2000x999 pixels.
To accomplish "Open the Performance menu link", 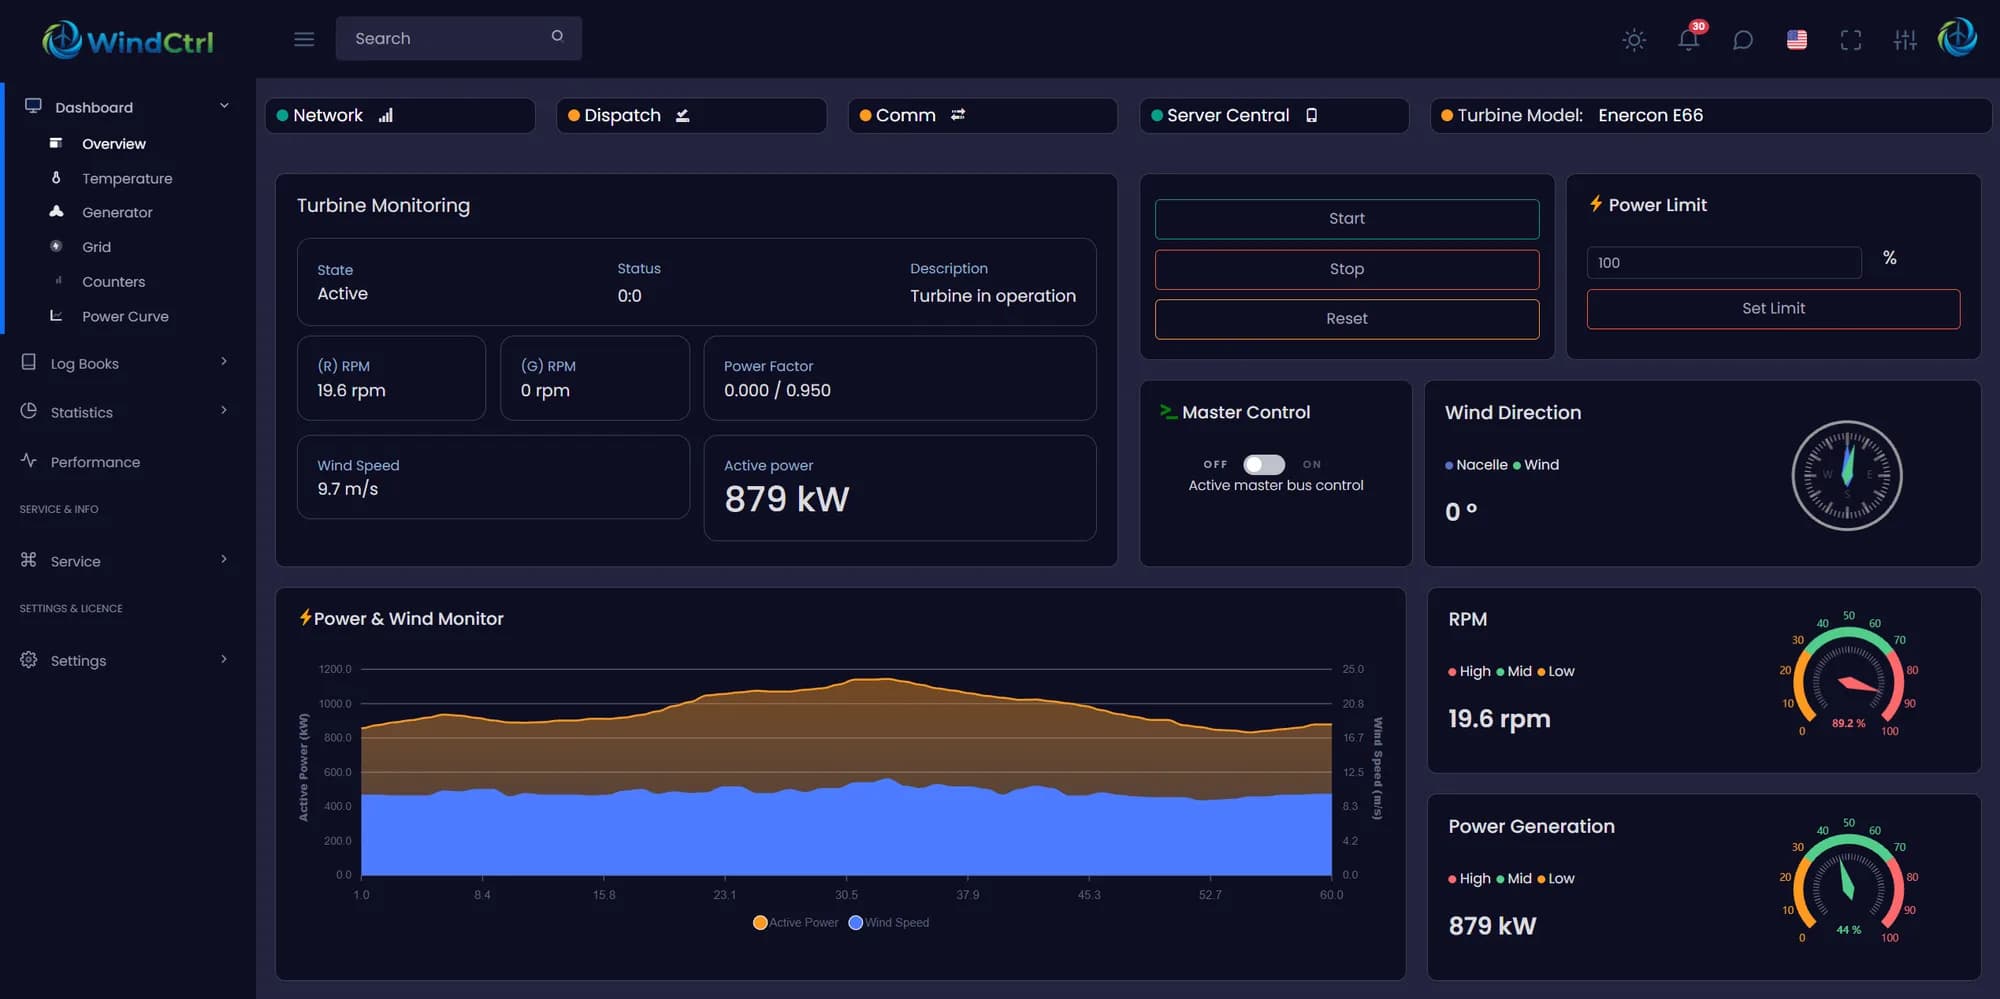I will [95, 462].
